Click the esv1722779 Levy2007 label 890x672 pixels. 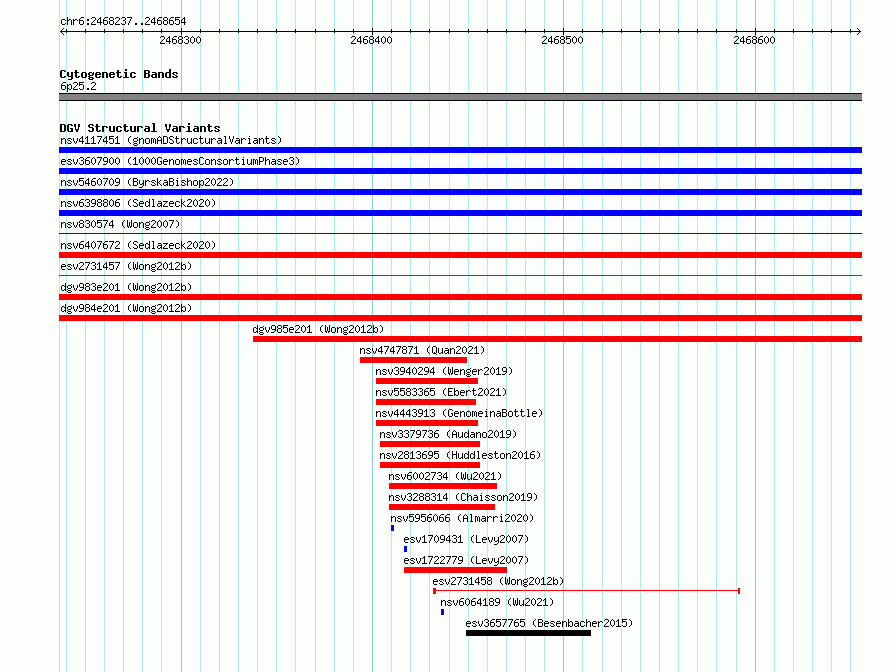[x=466, y=560]
